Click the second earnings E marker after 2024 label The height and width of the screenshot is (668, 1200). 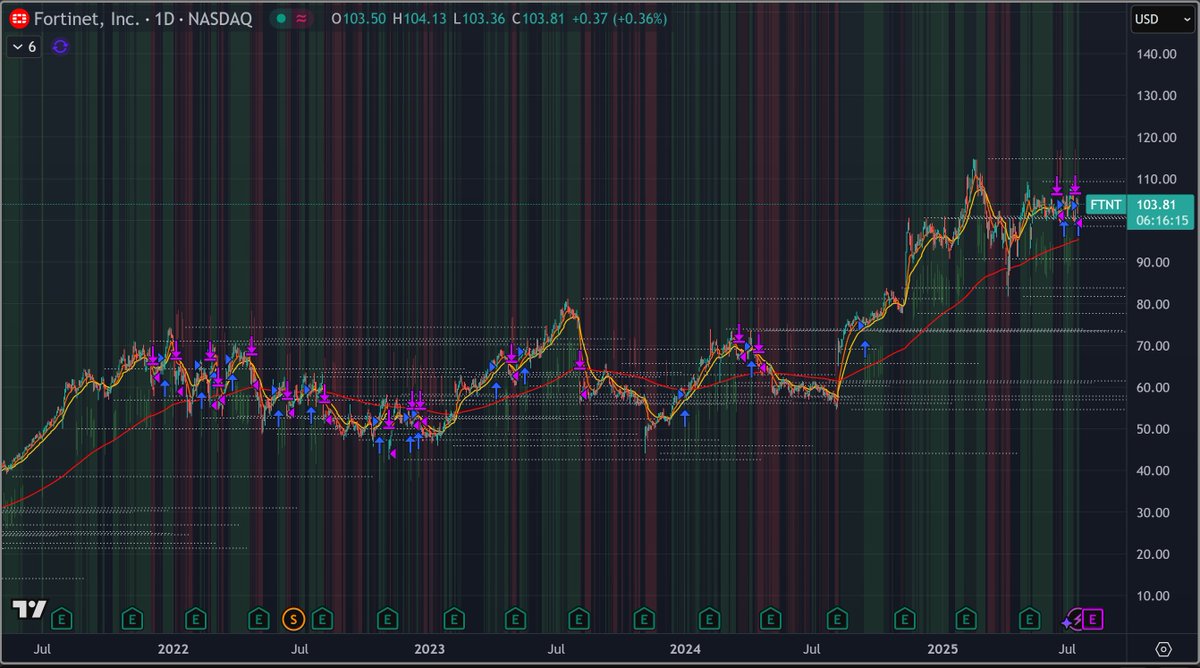[x=771, y=619]
